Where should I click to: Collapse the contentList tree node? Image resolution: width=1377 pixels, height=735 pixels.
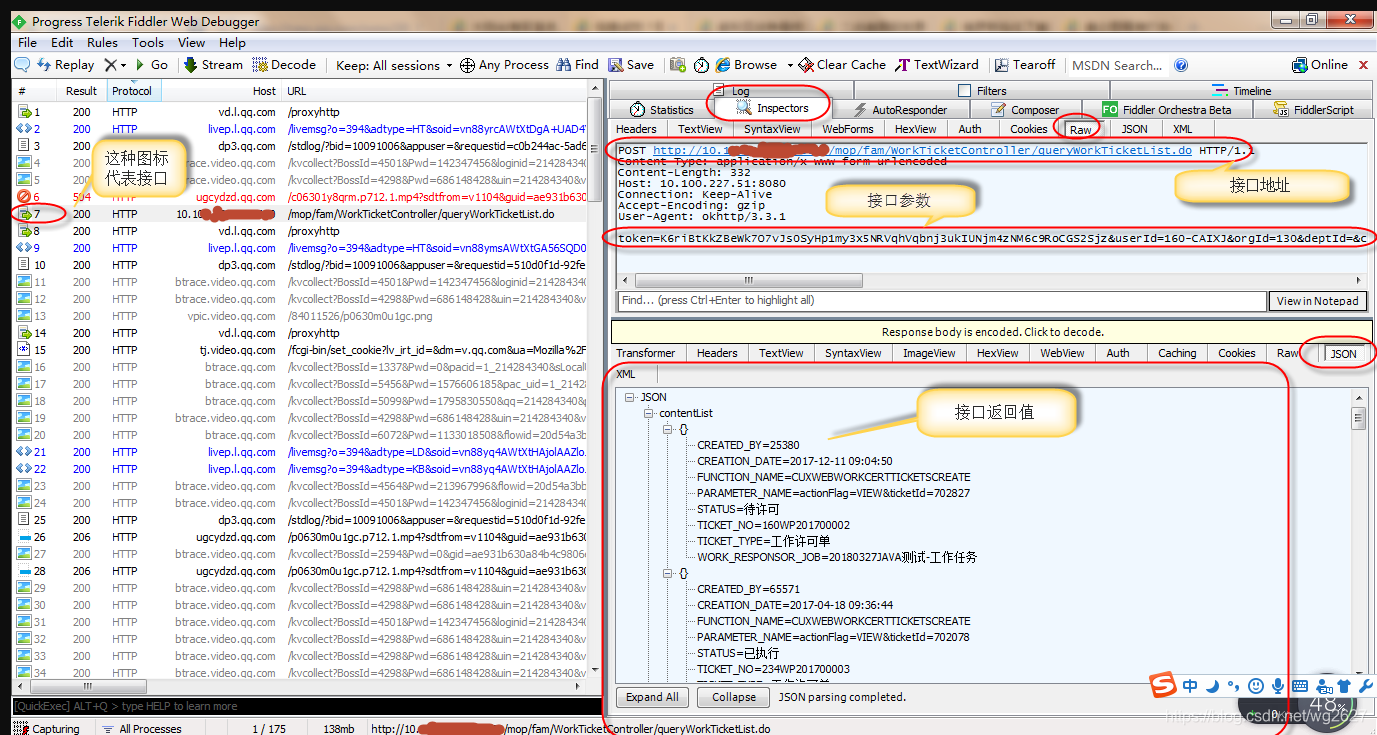coord(650,413)
